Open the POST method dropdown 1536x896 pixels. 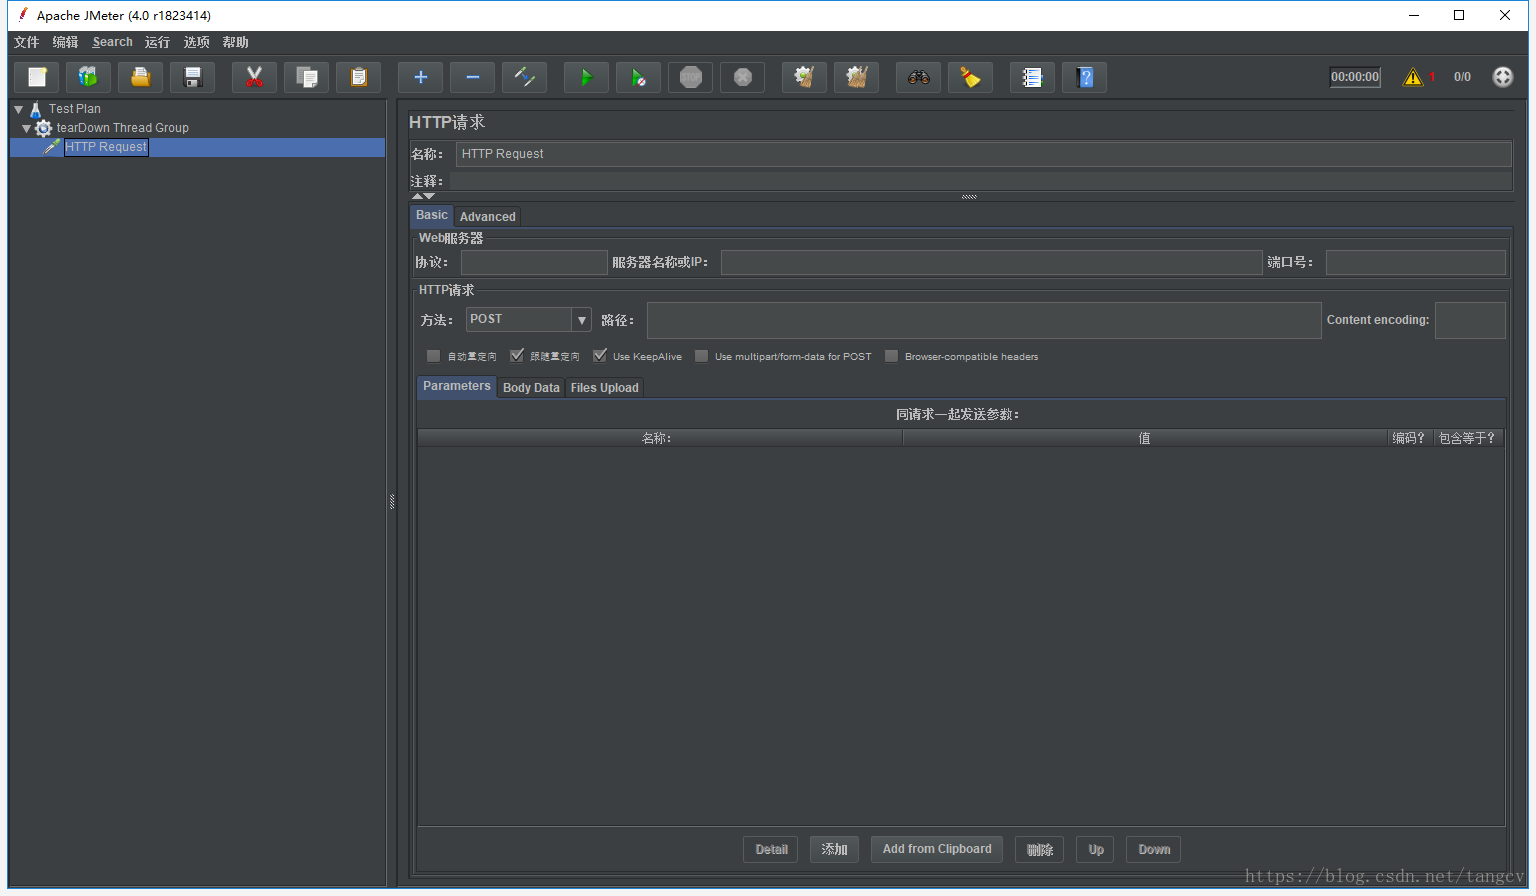[581, 320]
